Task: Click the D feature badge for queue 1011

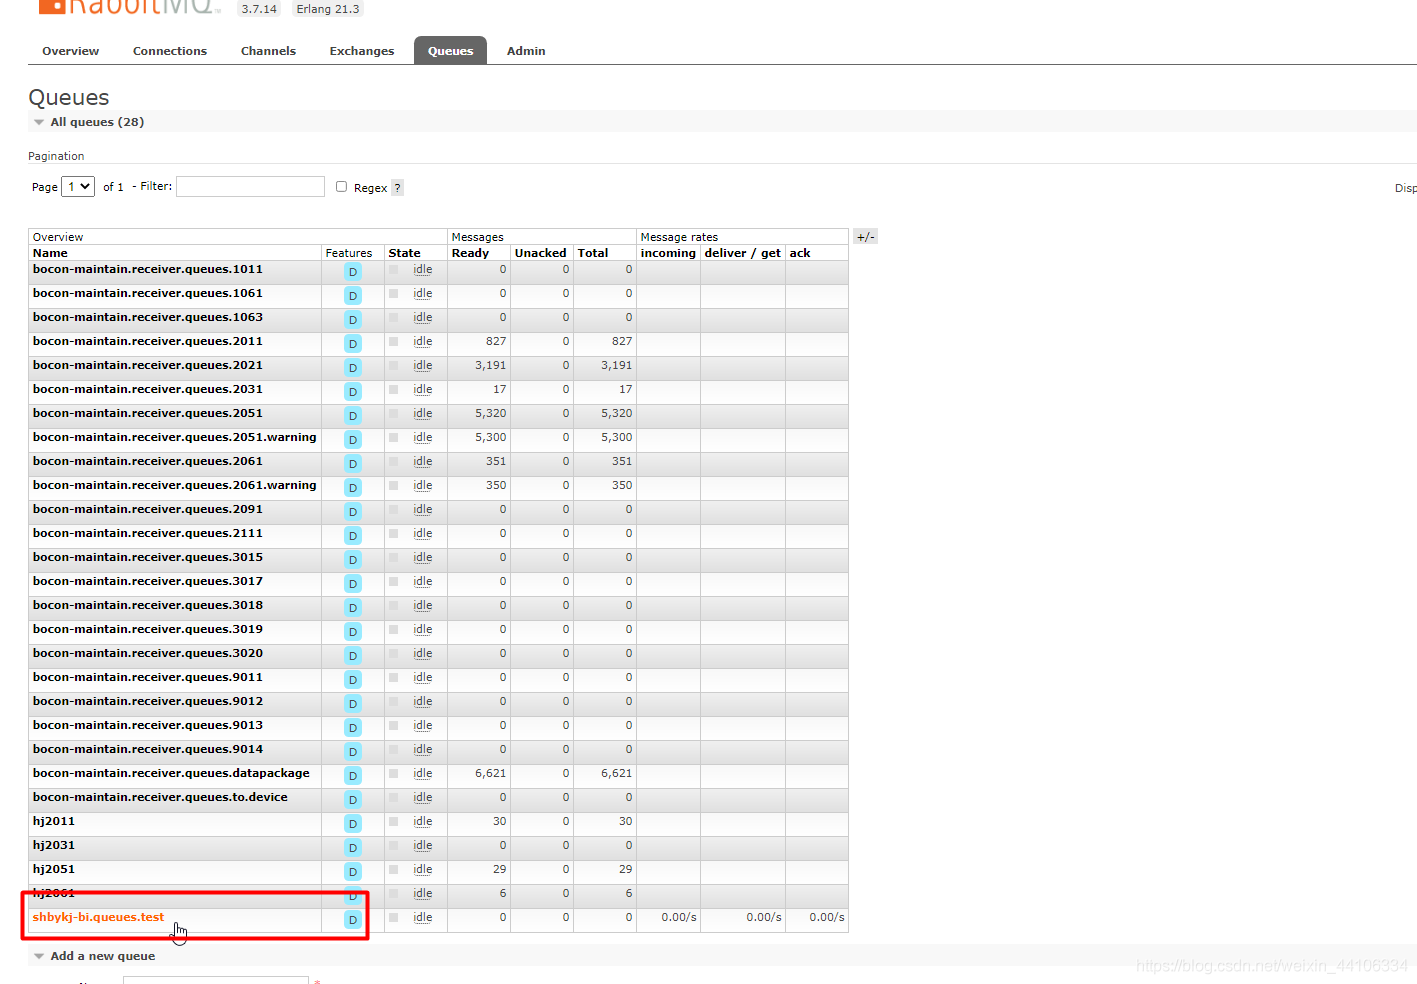Action: pos(353,272)
